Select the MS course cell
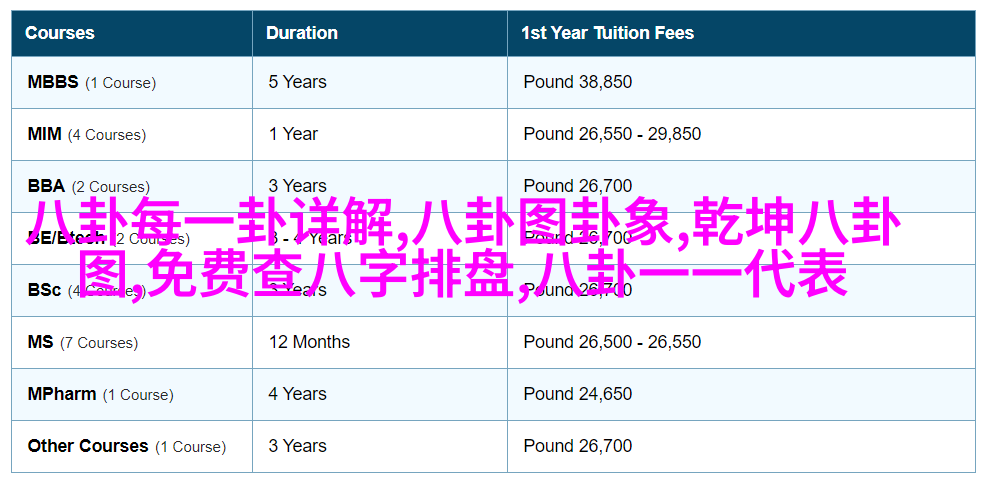Image resolution: width=984 pixels, height=483 pixels. point(132,342)
